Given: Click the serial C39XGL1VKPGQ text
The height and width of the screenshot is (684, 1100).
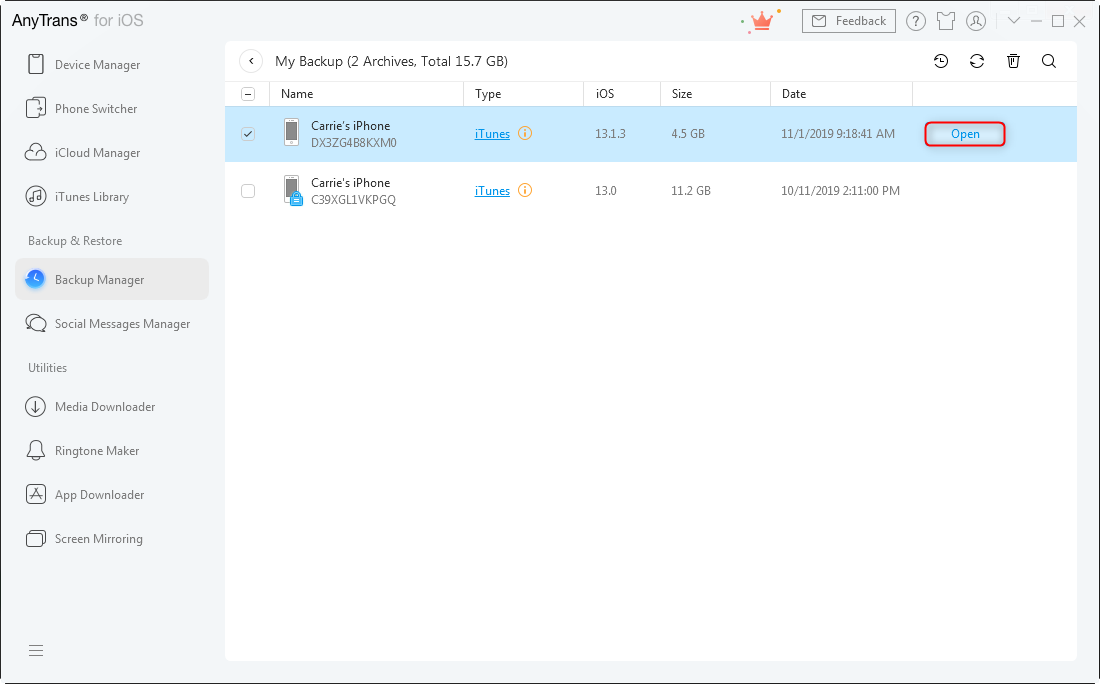Looking at the screenshot, I should (x=354, y=199).
